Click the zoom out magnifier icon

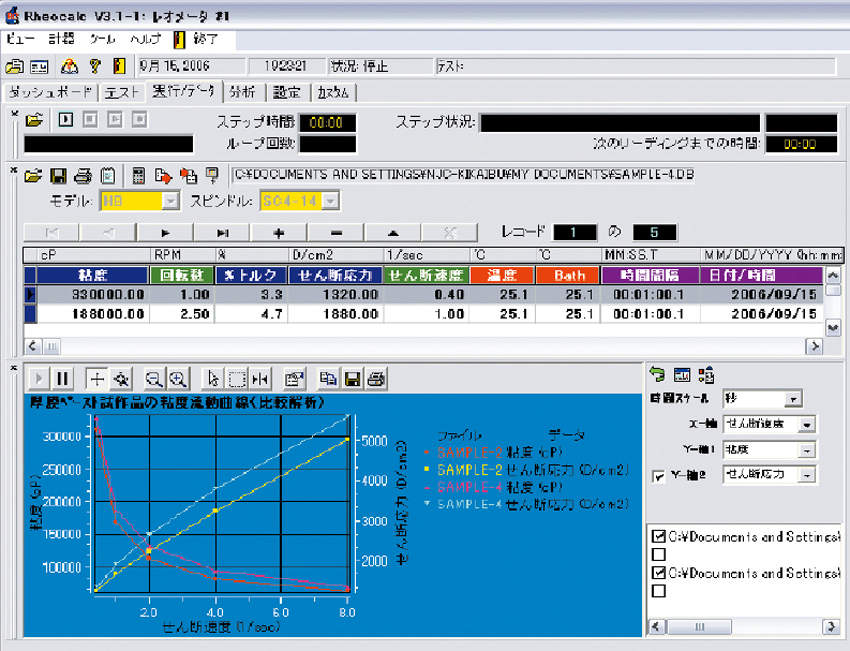tap(154, 379)
